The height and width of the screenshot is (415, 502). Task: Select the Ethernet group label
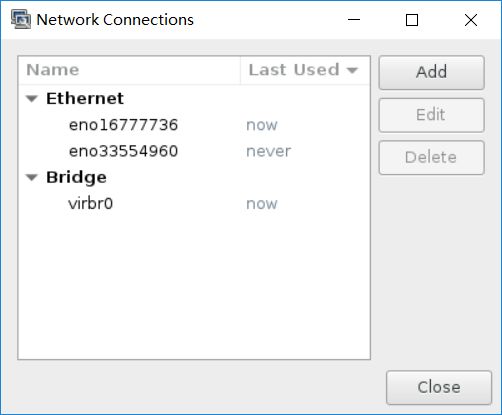pos(85,98)
